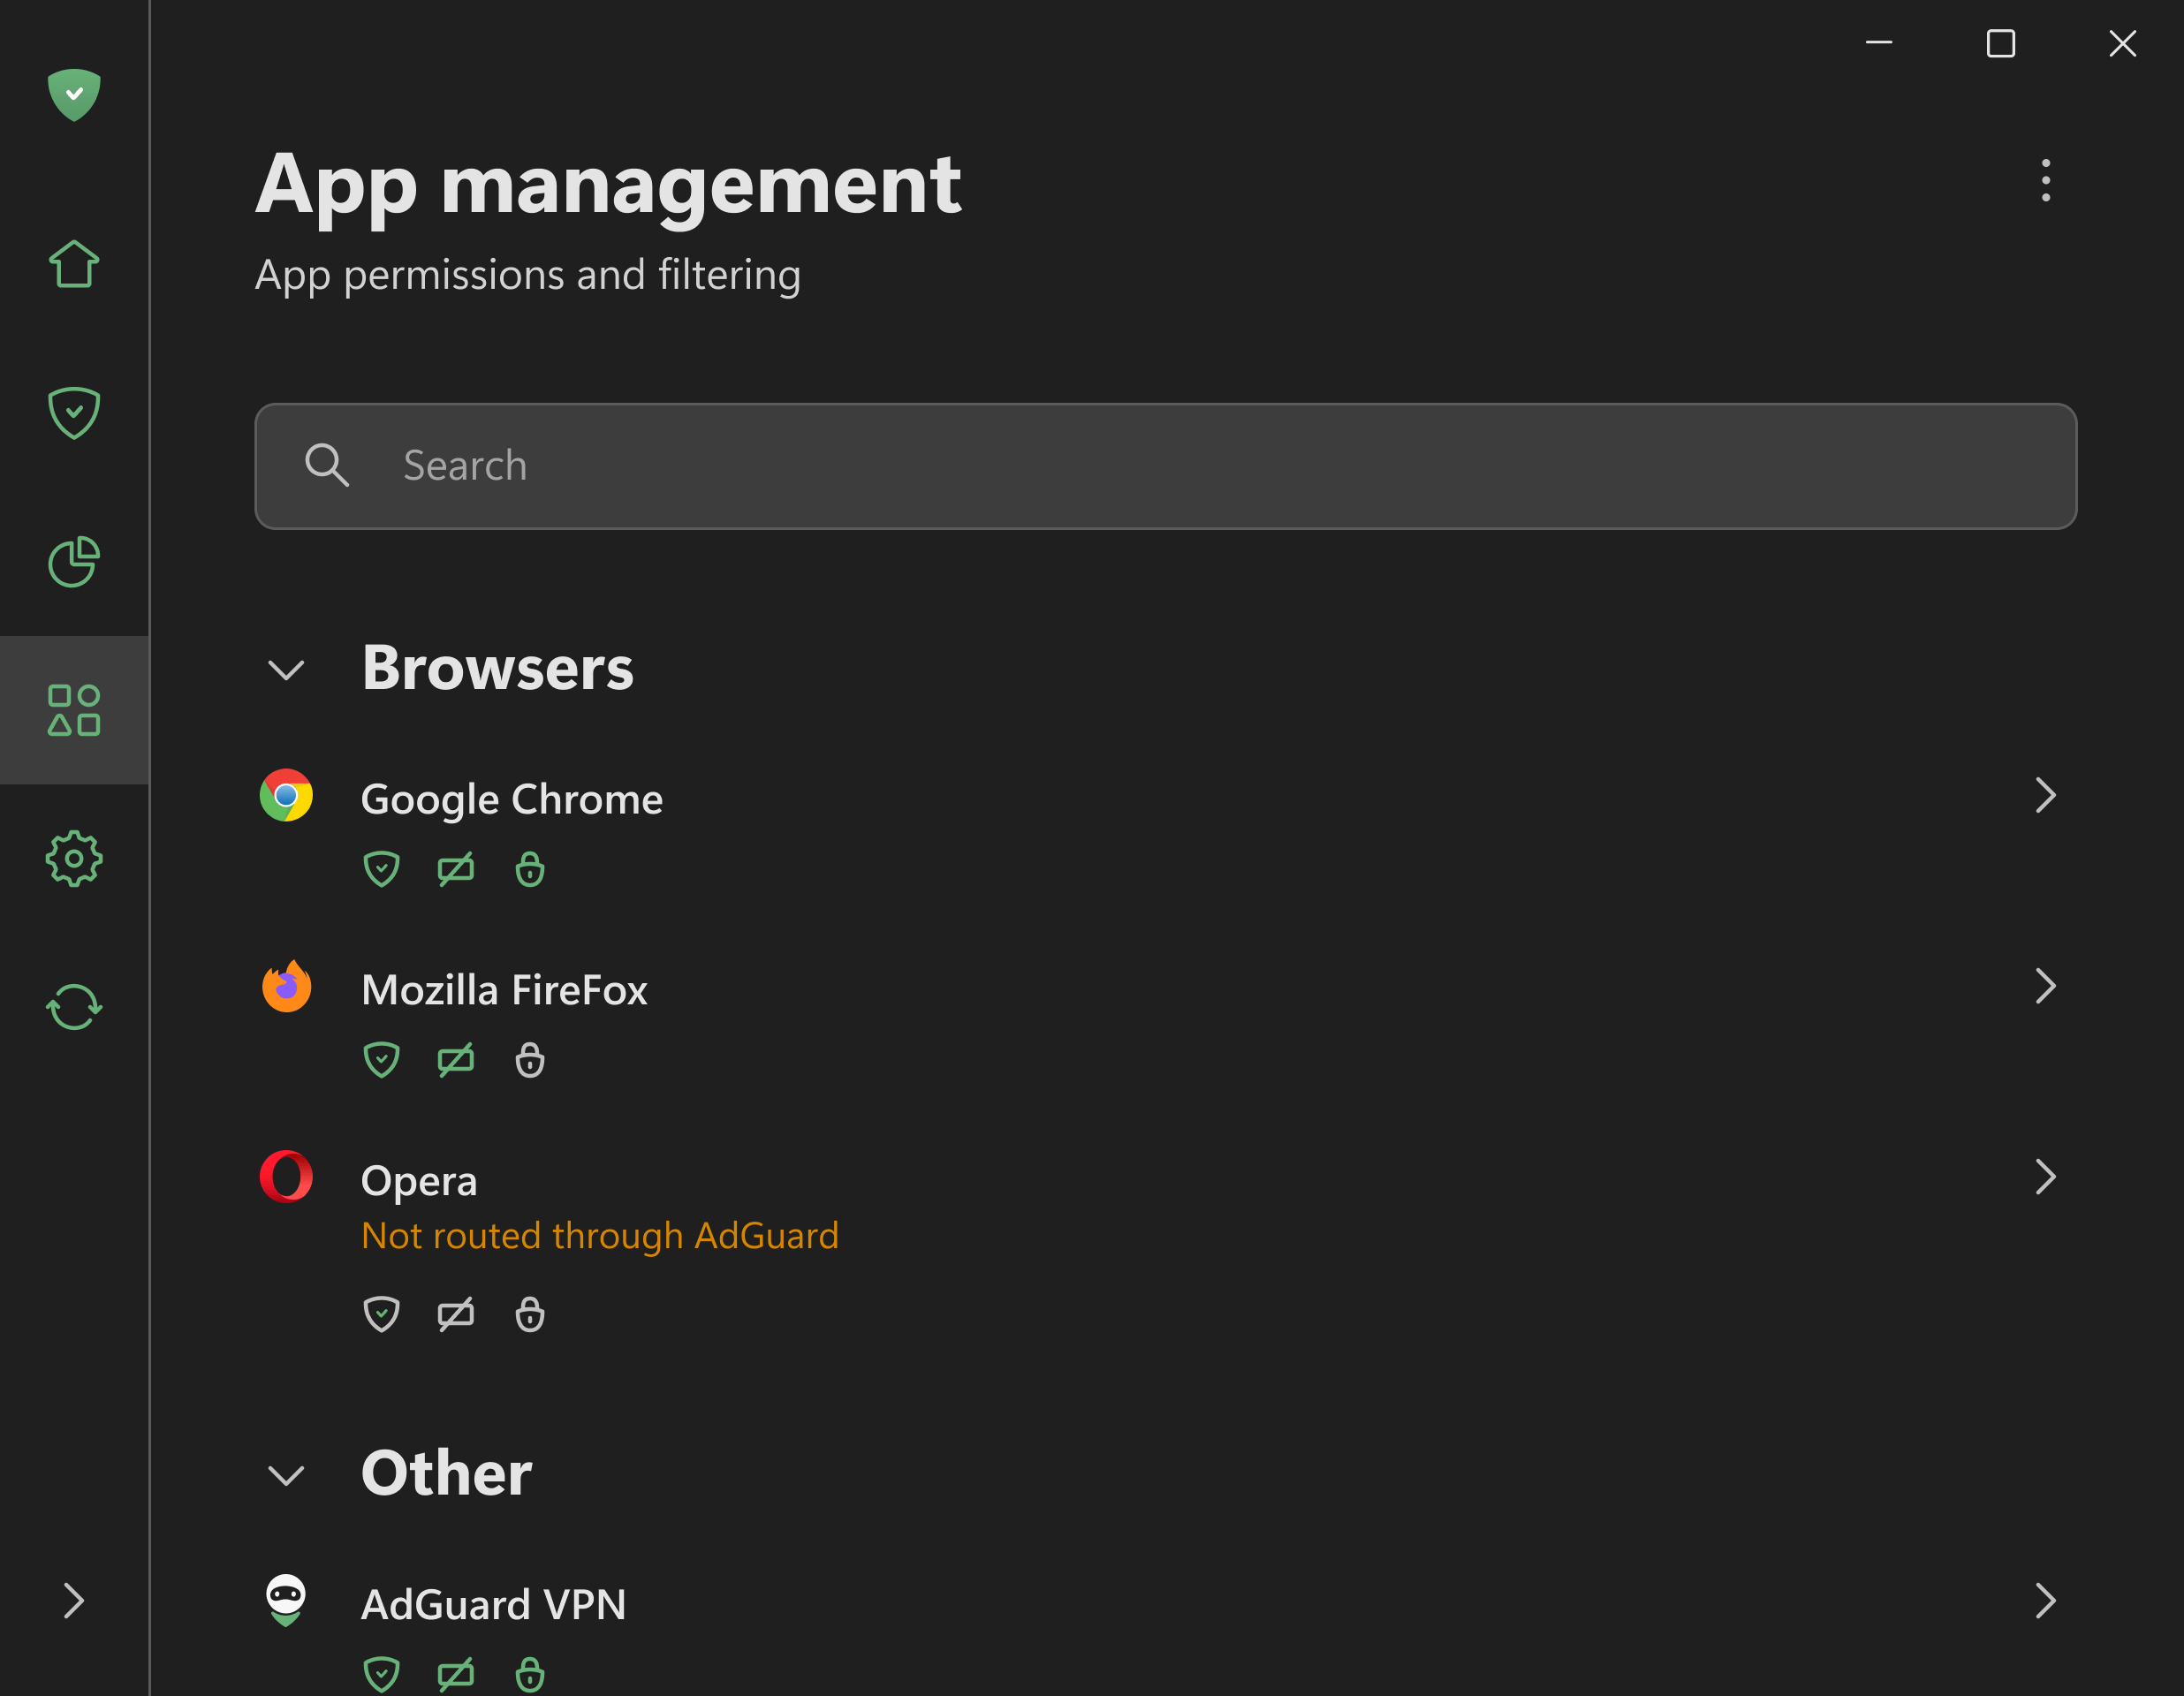Open the Statistics pie chart tab
This screenshot has width=2184, height=1696.
click(74, 561)
